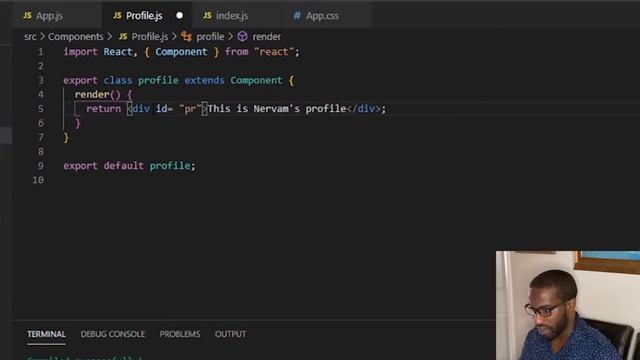Screen dimensions: 640x360
Task: Click export default on line 9
Action: point(103,166)
